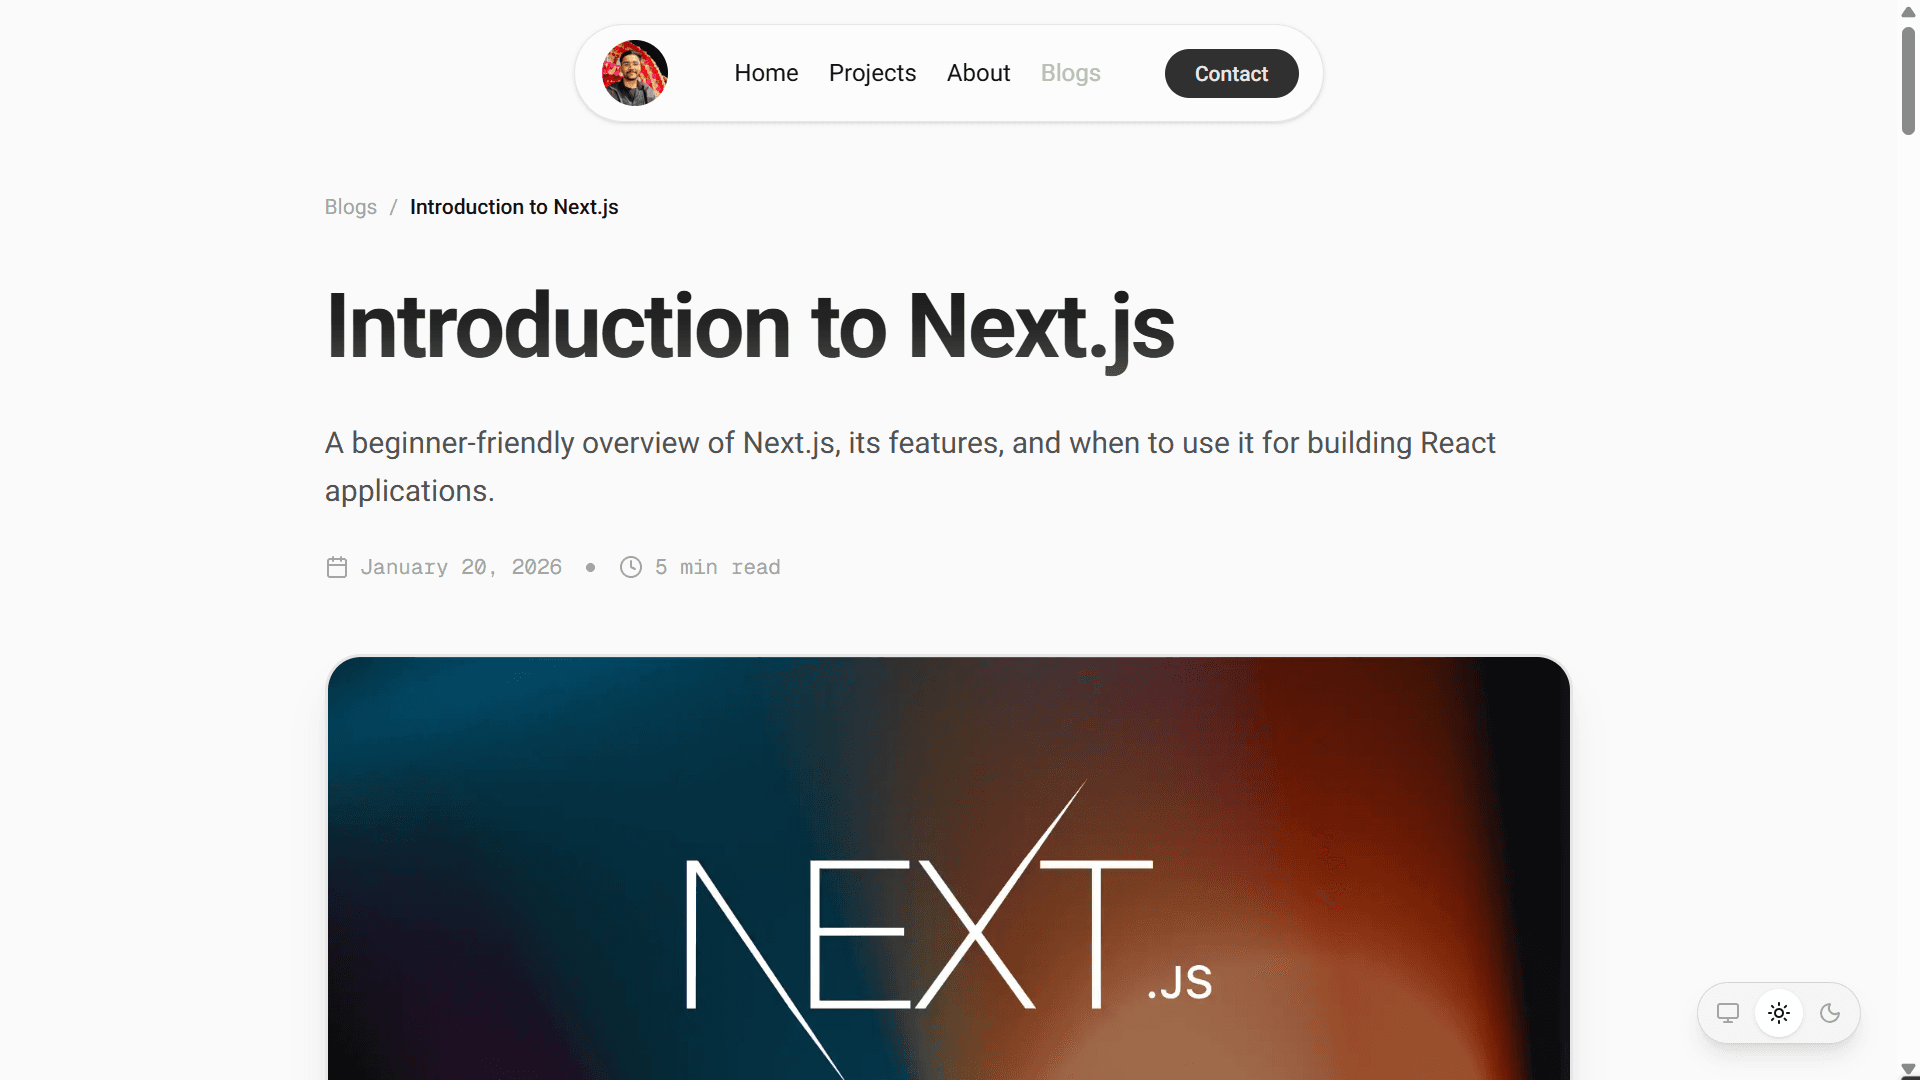1920x1080 pixels.
Task: Open the Home nav link
Action: click(766, 73)
